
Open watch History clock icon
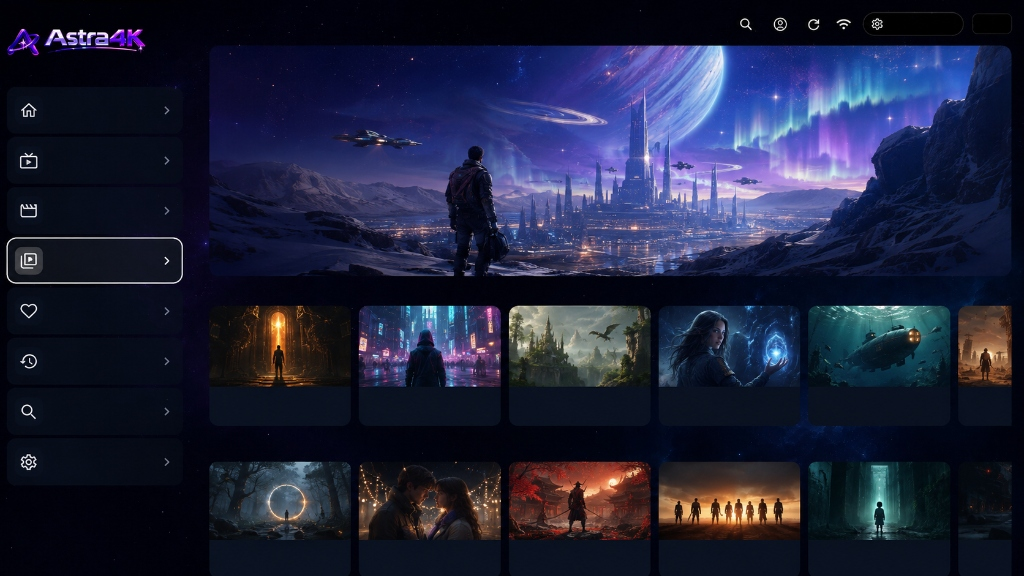click(x=29, y=361)
